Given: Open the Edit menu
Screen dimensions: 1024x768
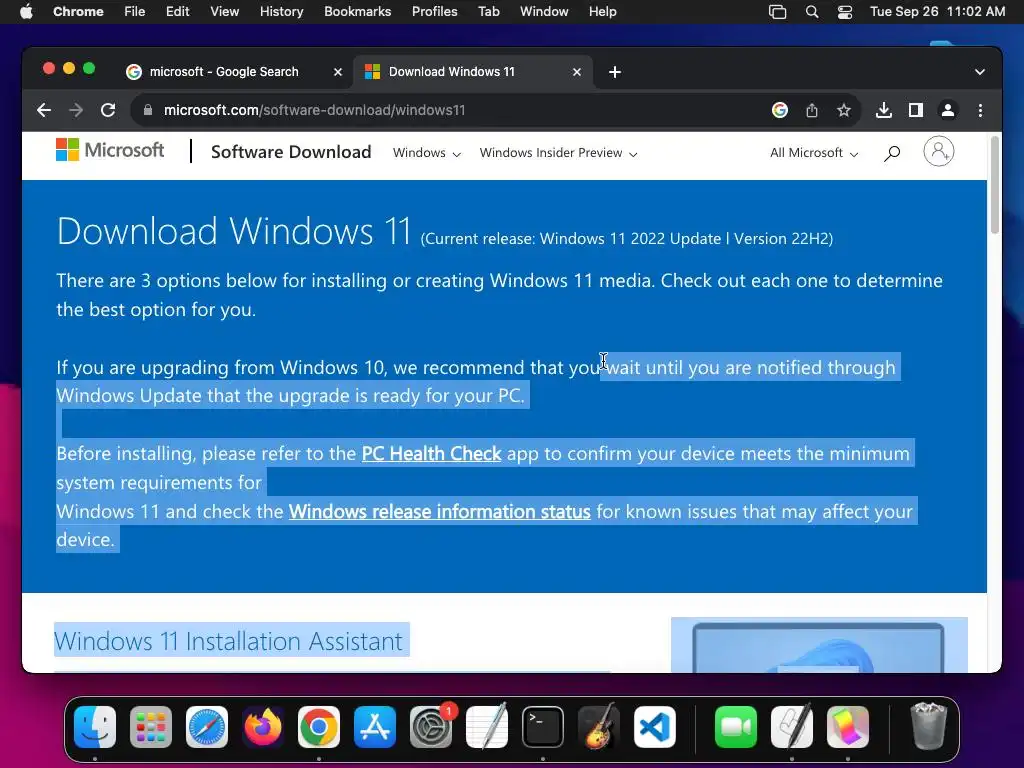Looking at the screenshot, I should [178, 12].
